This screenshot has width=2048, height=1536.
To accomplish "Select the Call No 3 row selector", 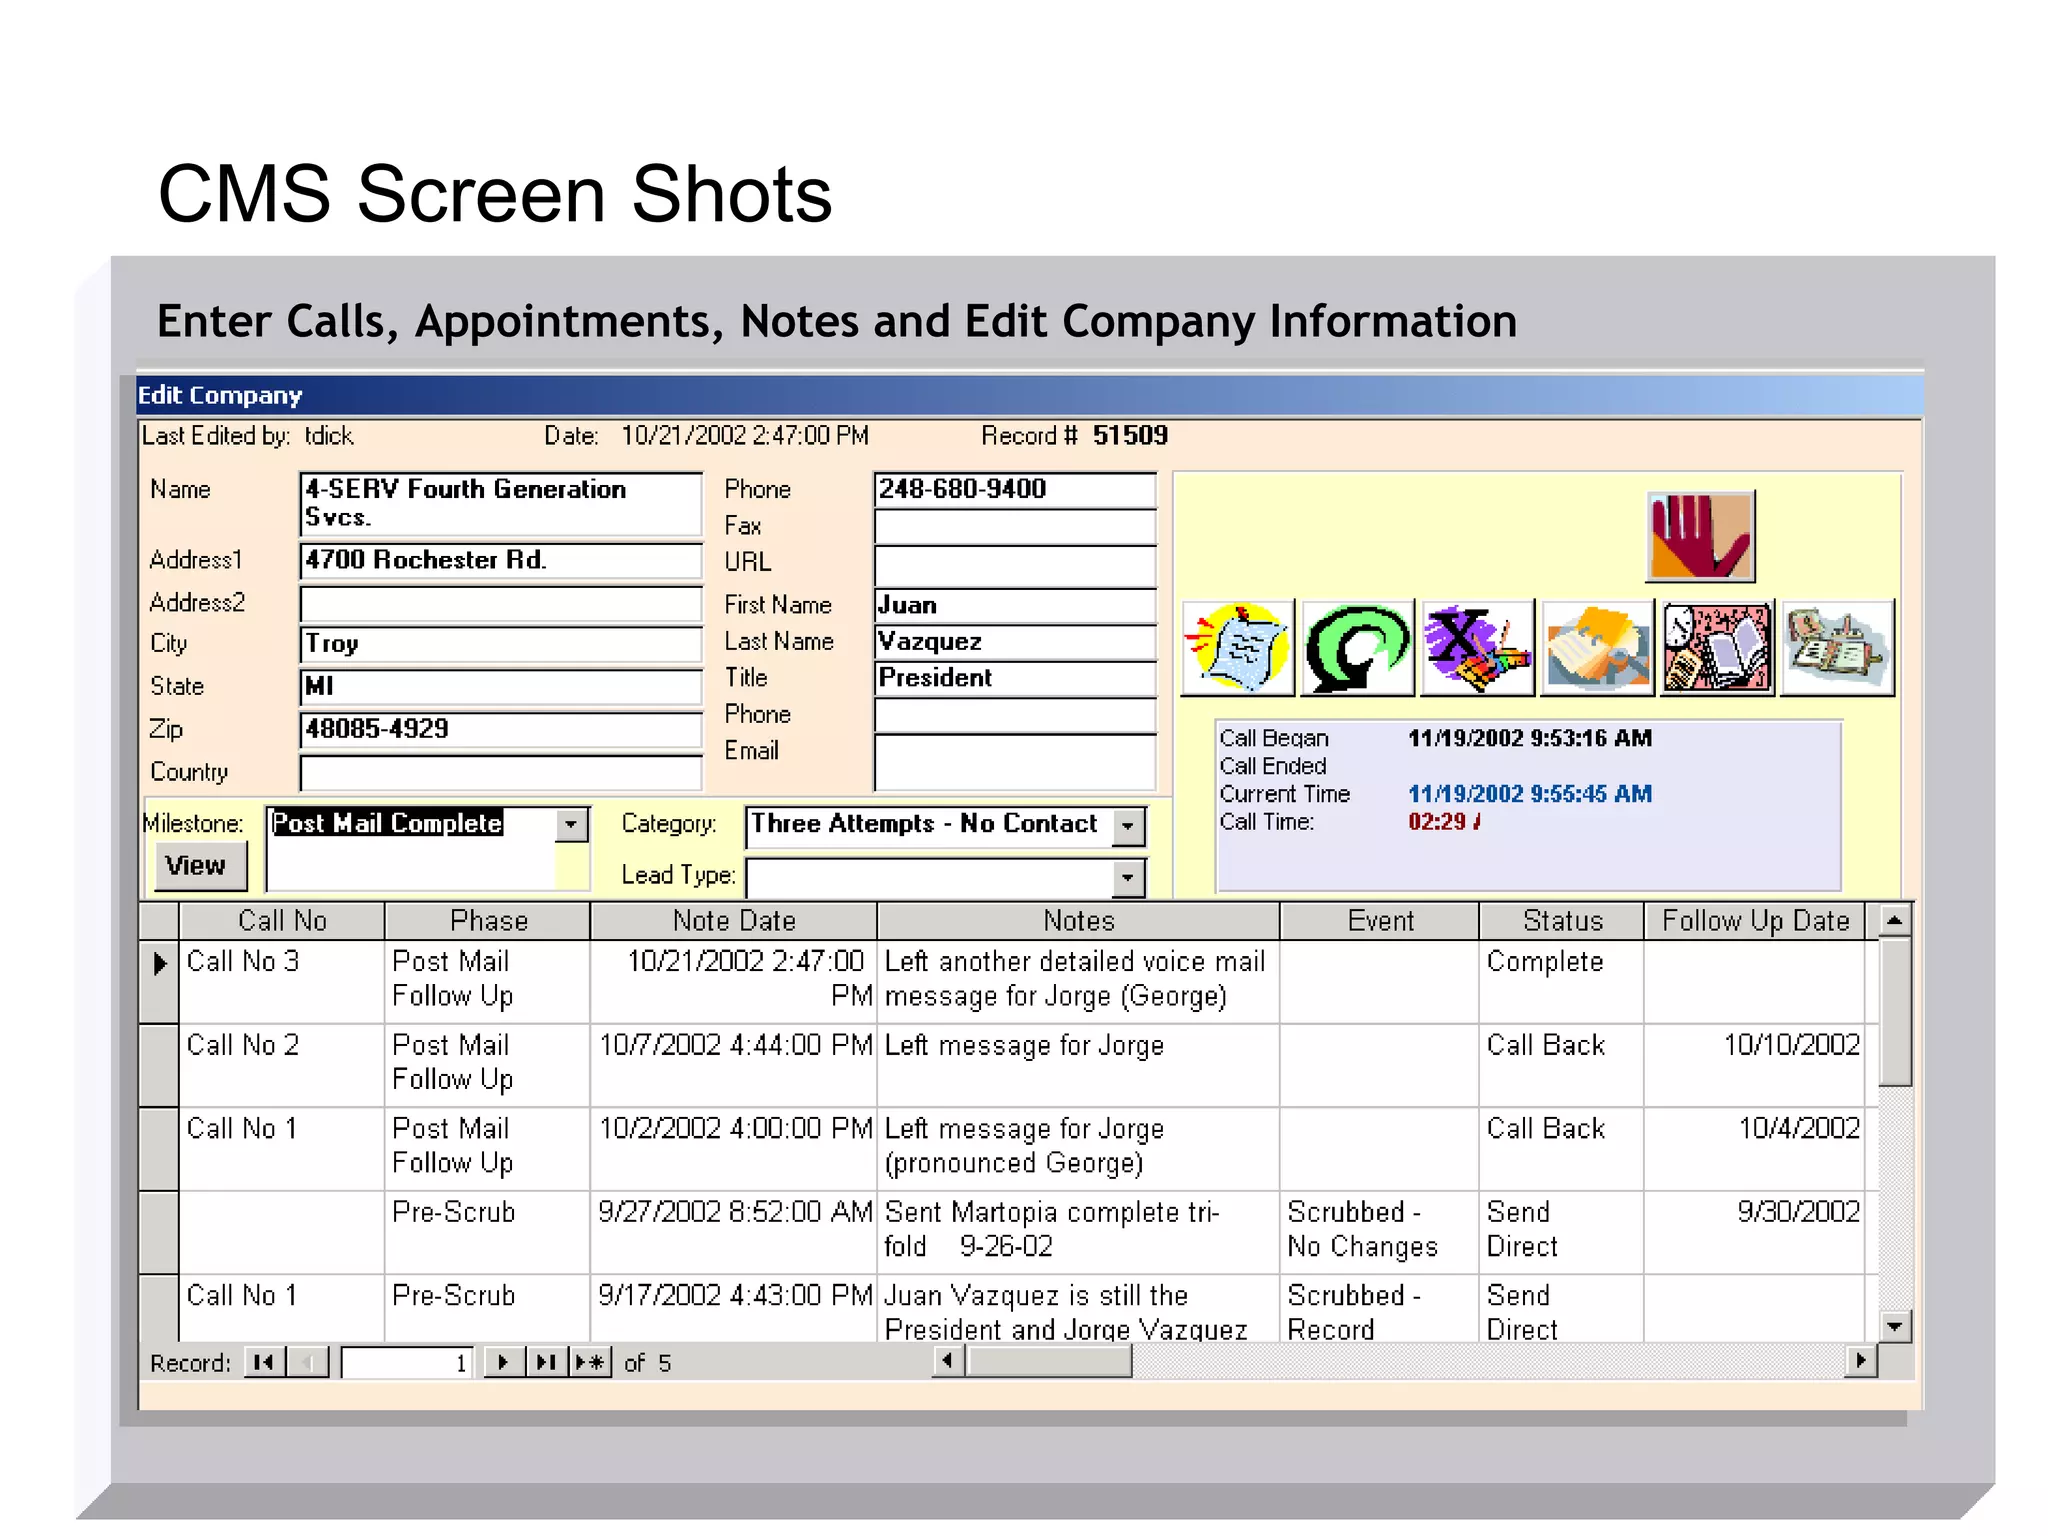I will pyautogui.click(x=159, y=981).
